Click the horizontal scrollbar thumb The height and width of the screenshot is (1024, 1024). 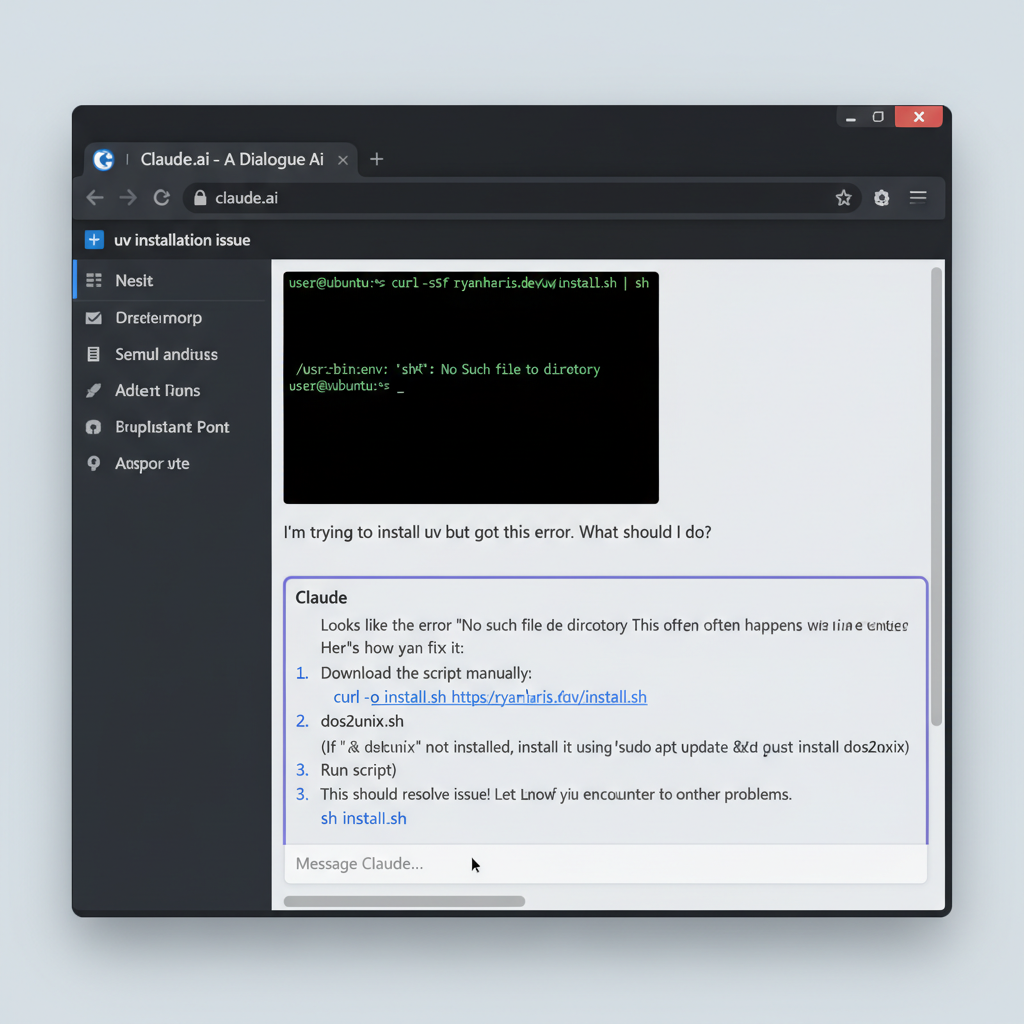point(404,901)
